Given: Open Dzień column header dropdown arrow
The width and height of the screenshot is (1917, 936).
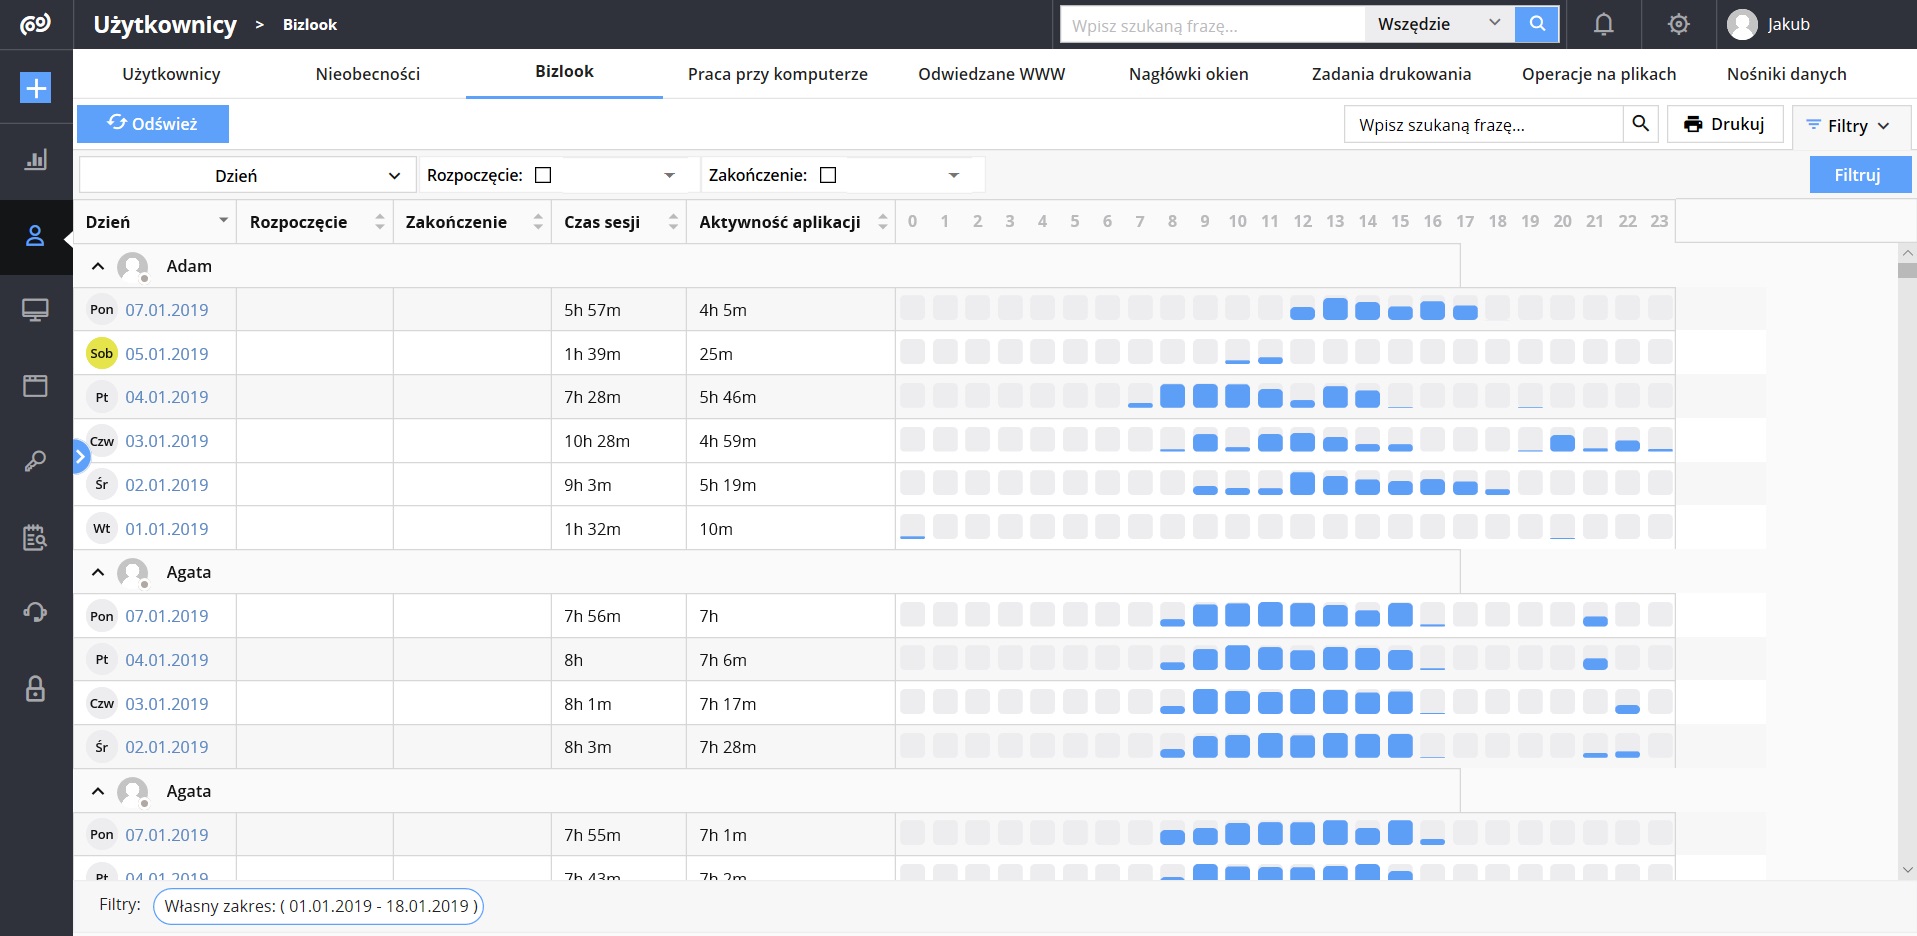Looking at the screenshot, I should click(x=223, y=221).
